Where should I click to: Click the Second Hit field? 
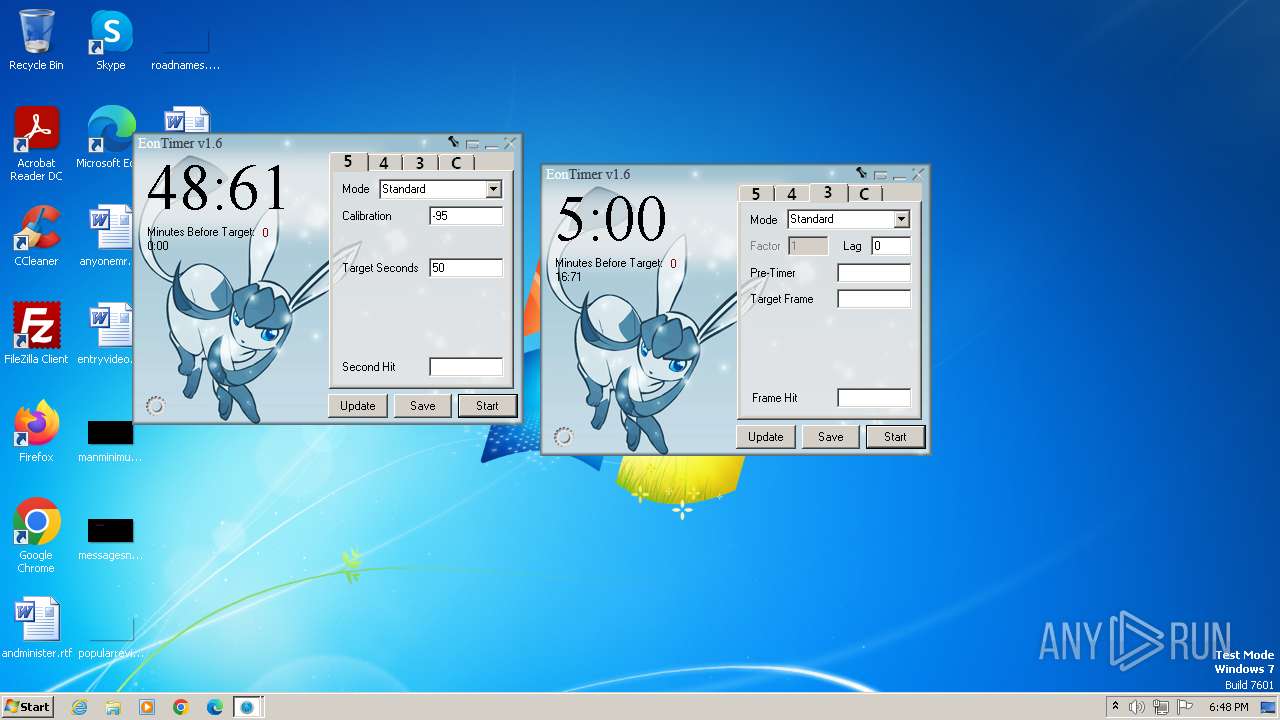point(466,367)
